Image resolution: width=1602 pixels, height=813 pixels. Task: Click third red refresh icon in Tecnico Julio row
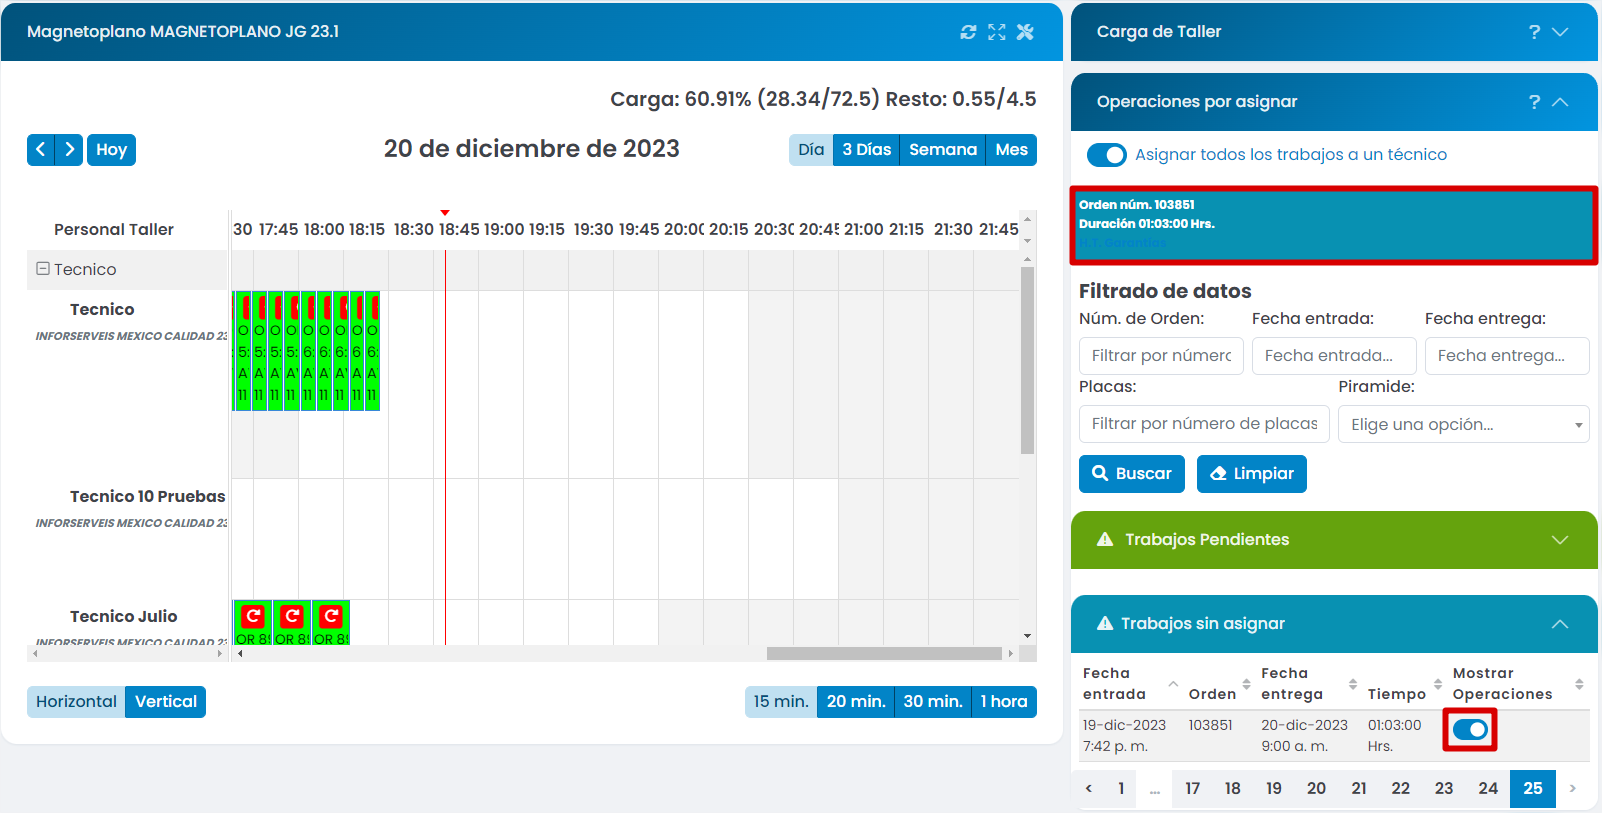pyautogui.click(x=330, y=616)
